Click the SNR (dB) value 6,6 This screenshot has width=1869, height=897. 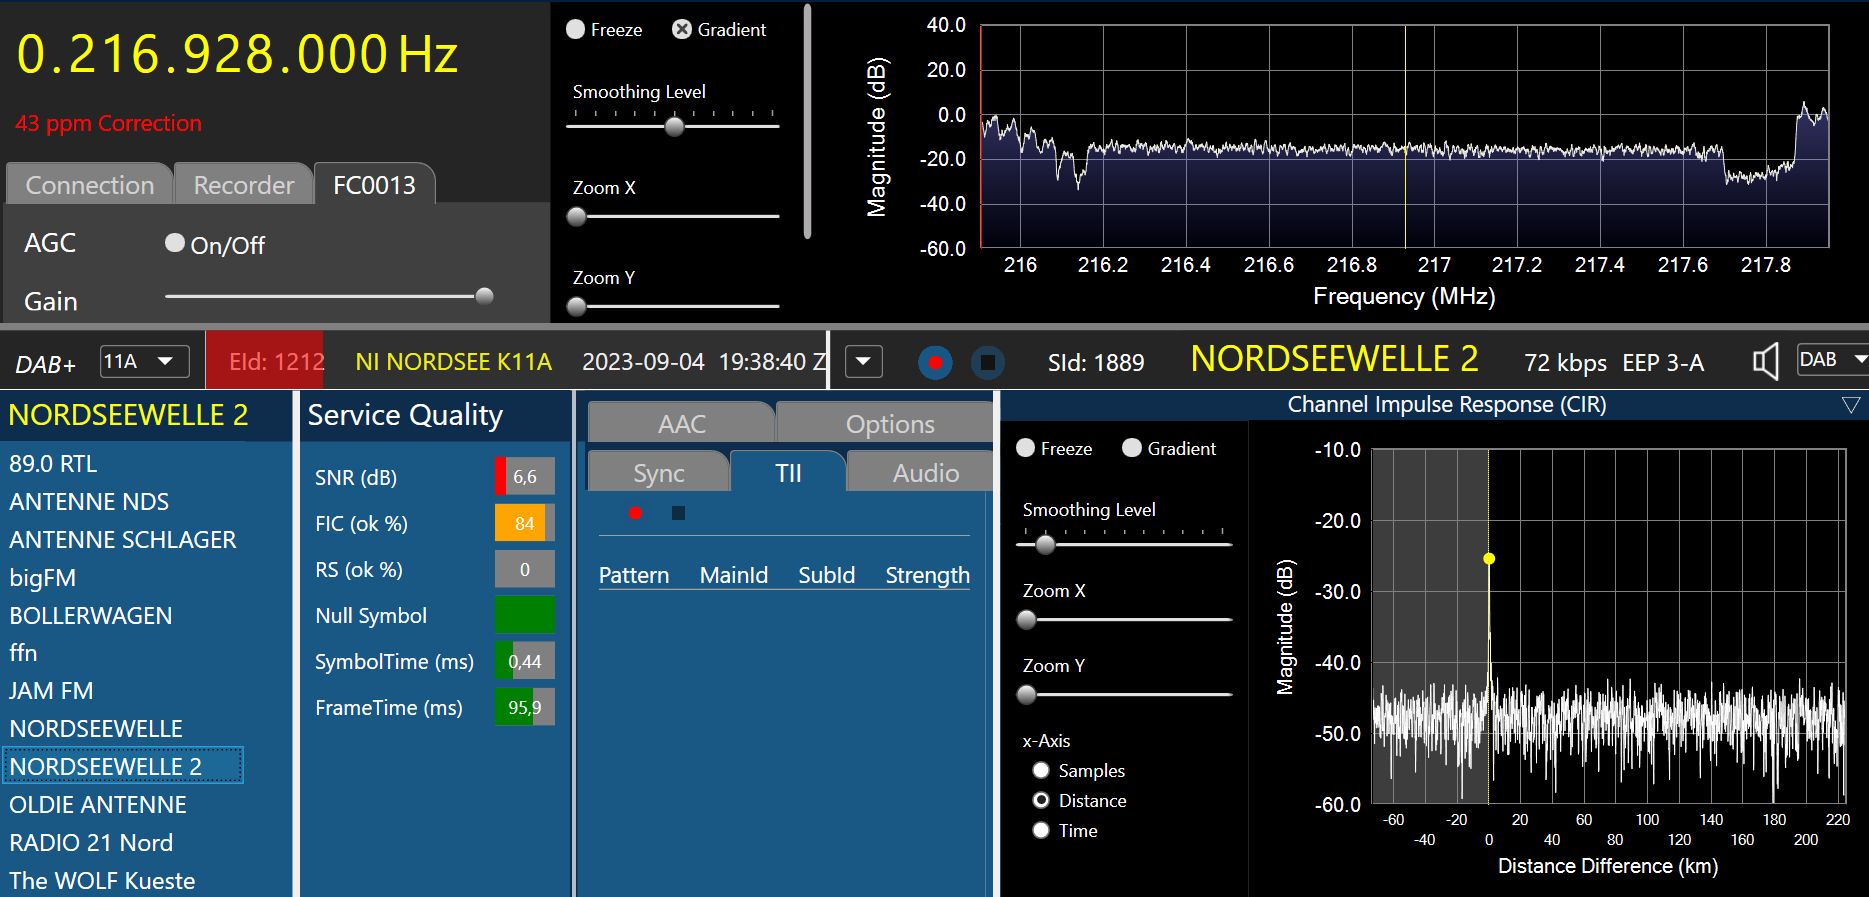(525, 477)
